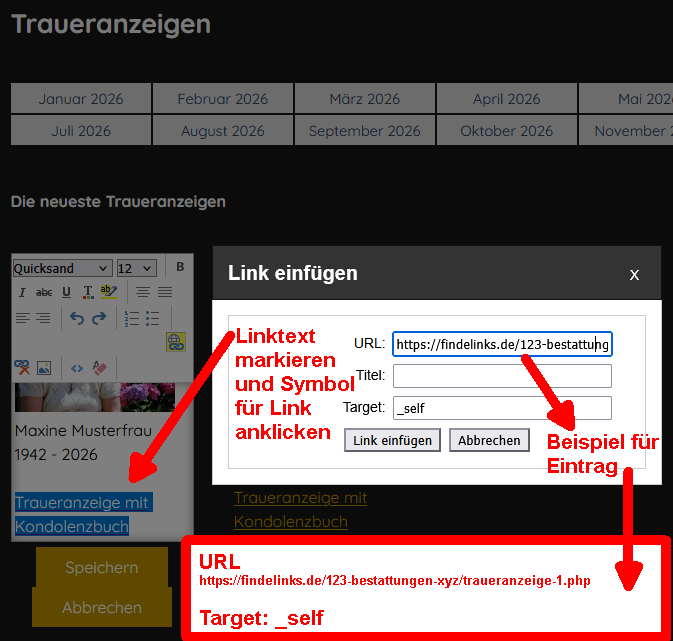The width and height of the screenshot is (673, 641).
Task: Toggle bold formatting in the editor toolbar
Action: click(x=180, y=267)
